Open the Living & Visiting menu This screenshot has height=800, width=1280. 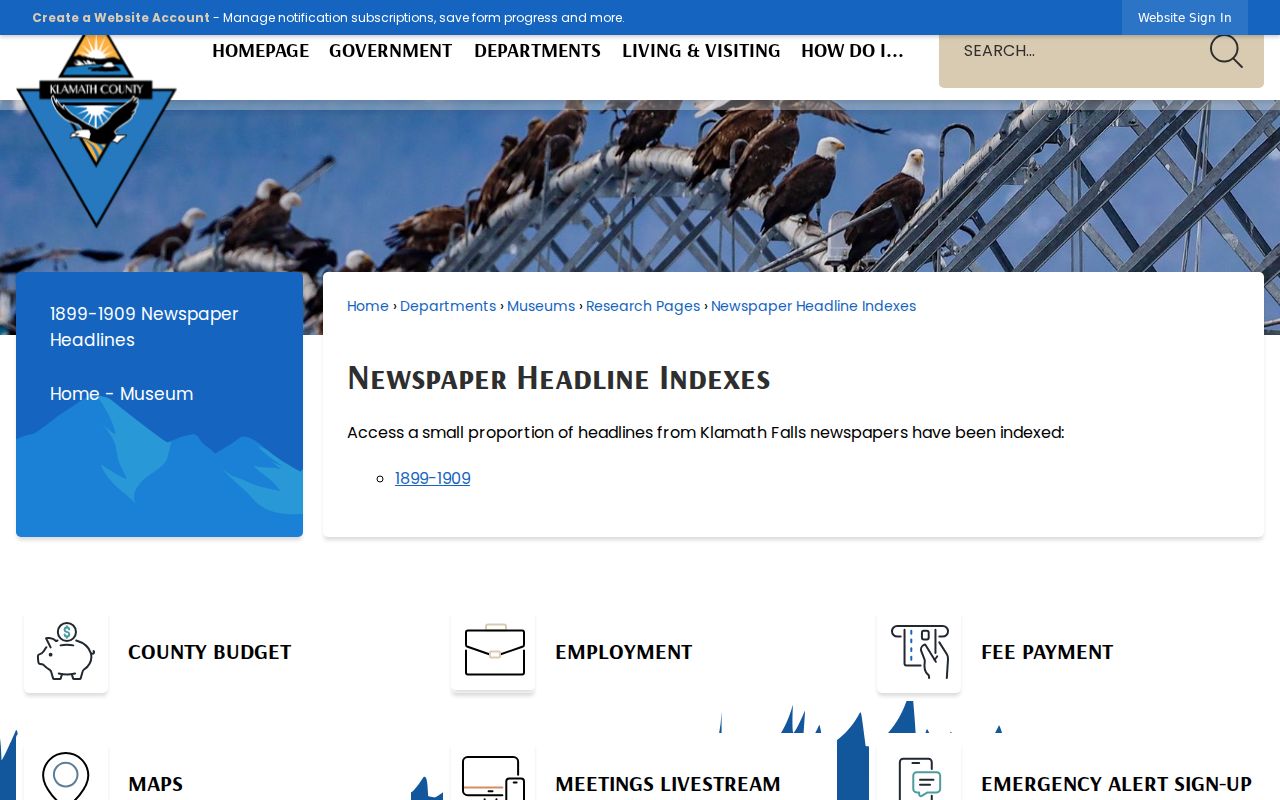pyautogui.click(x=701, y=51)
